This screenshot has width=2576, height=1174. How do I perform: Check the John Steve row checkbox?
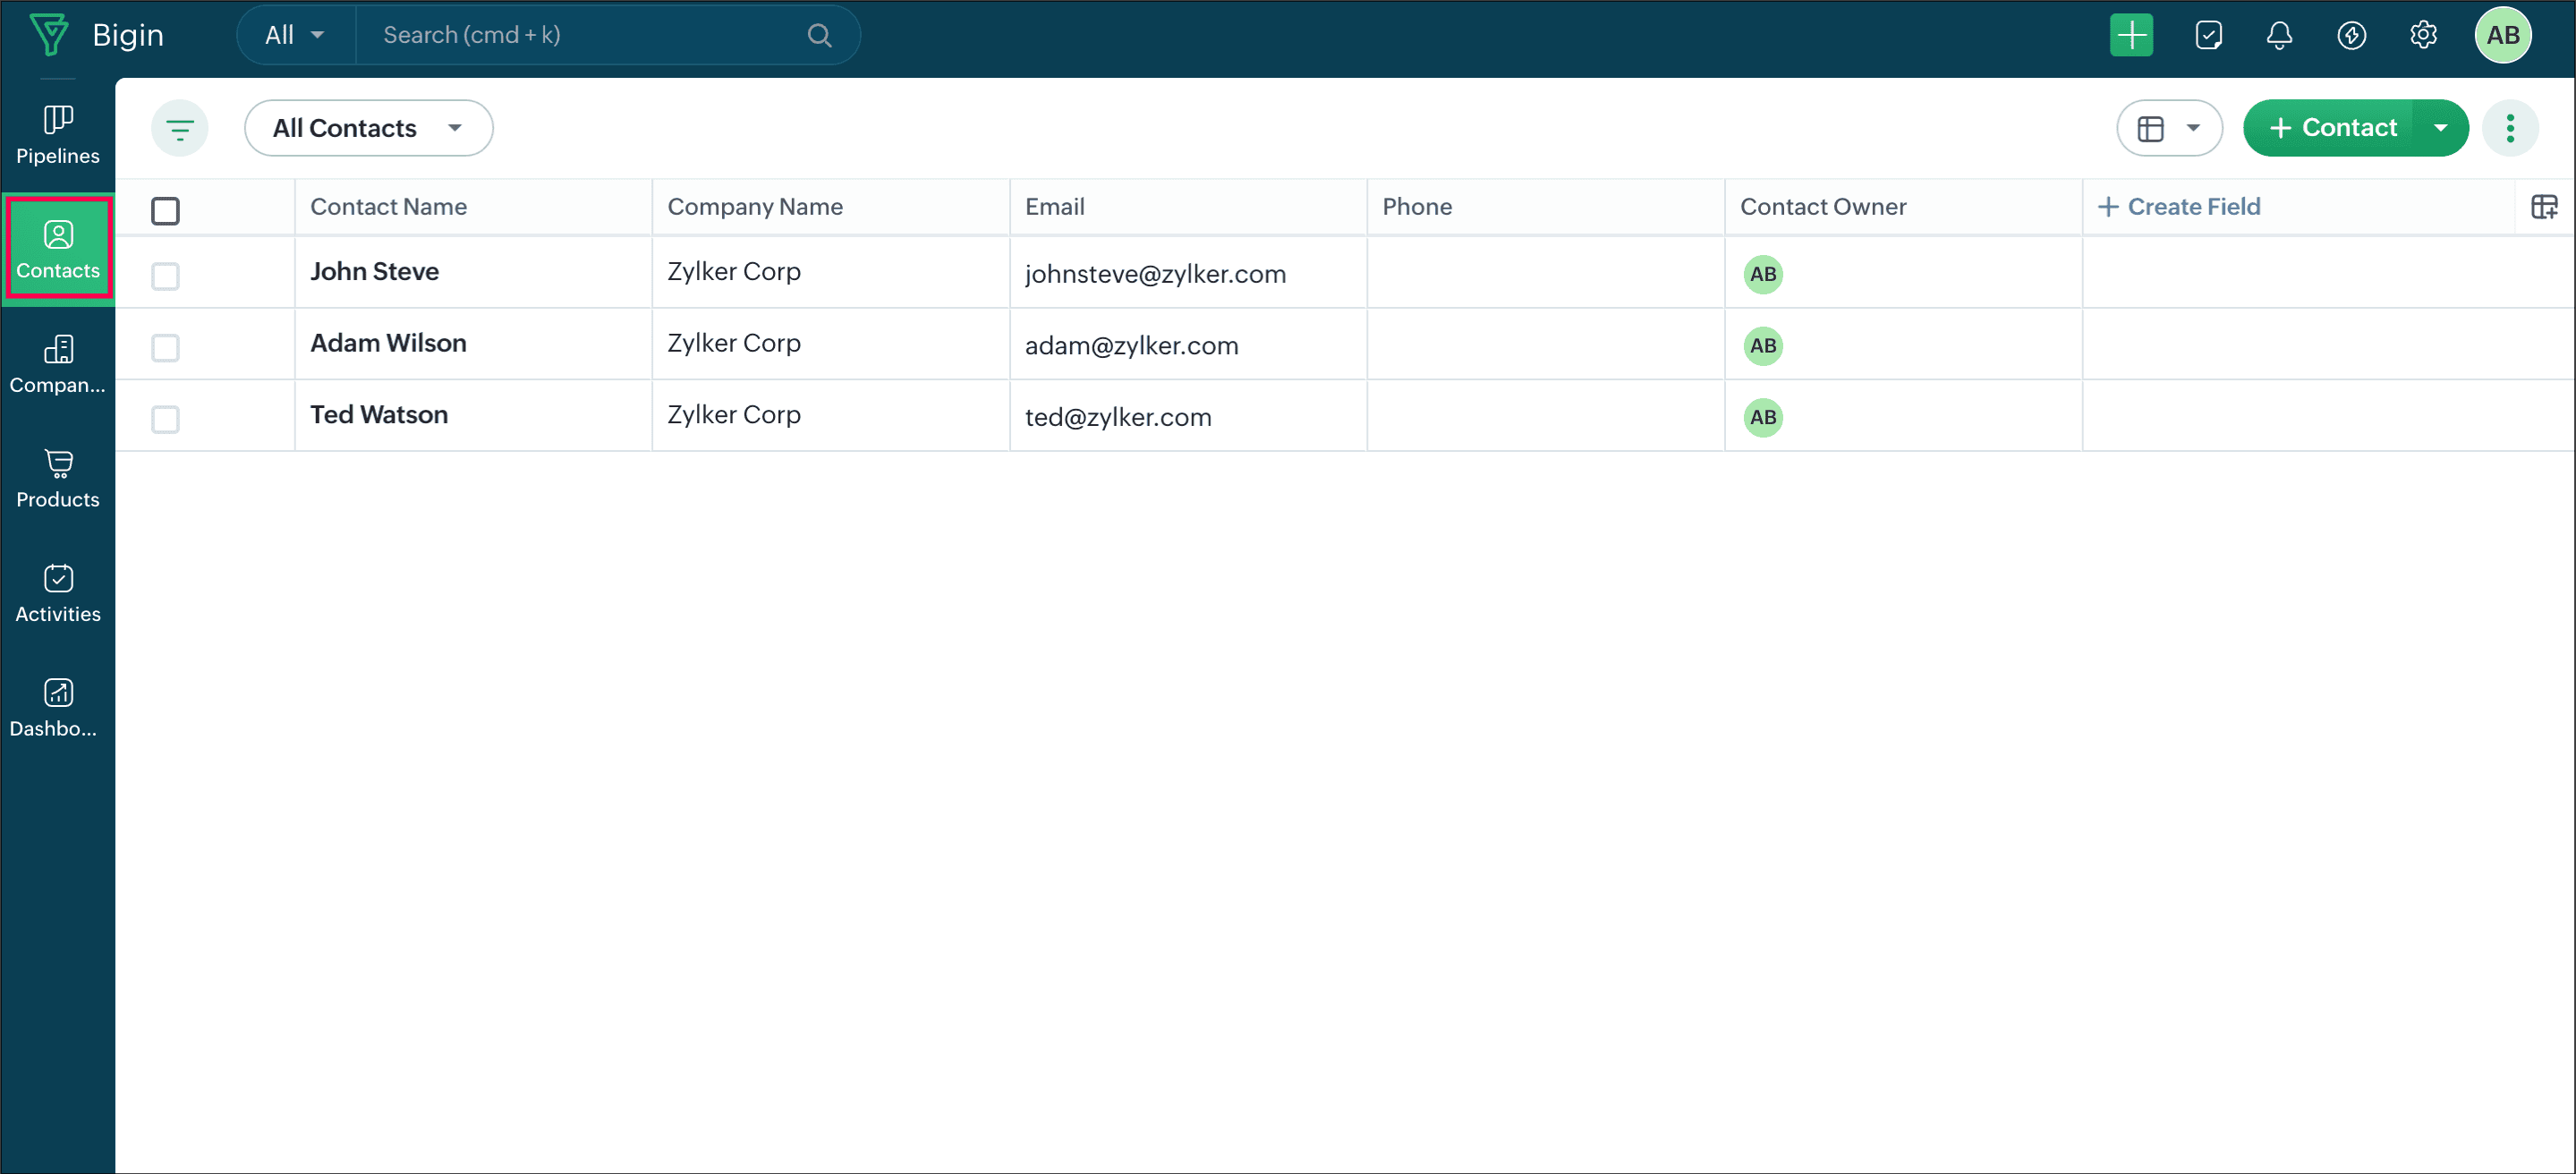click(165, 276)
